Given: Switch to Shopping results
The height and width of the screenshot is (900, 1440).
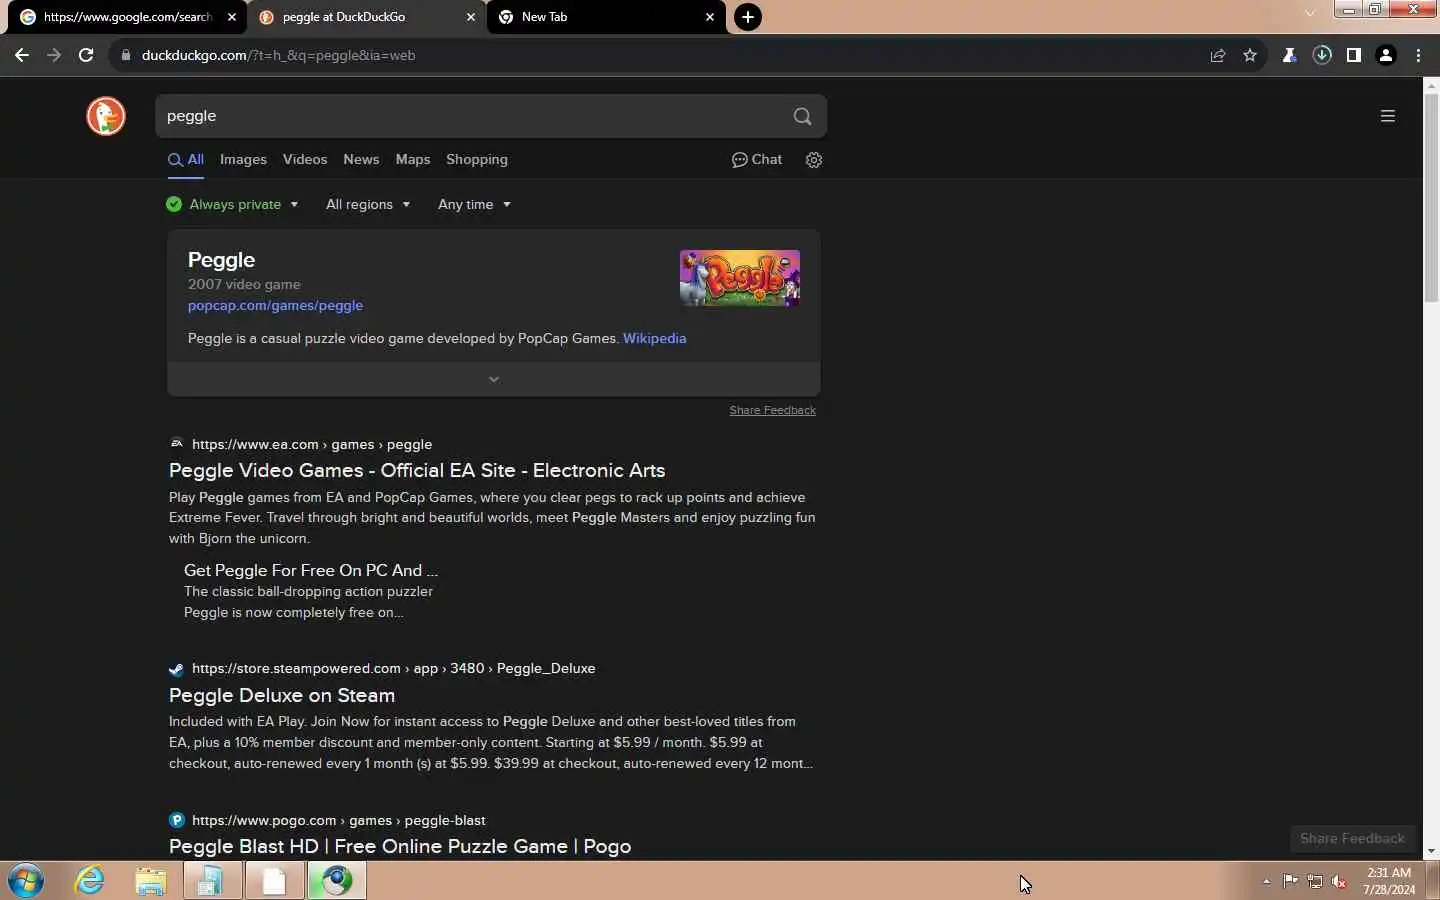Looking at the screenshot, I should click(x=477, y=160).
